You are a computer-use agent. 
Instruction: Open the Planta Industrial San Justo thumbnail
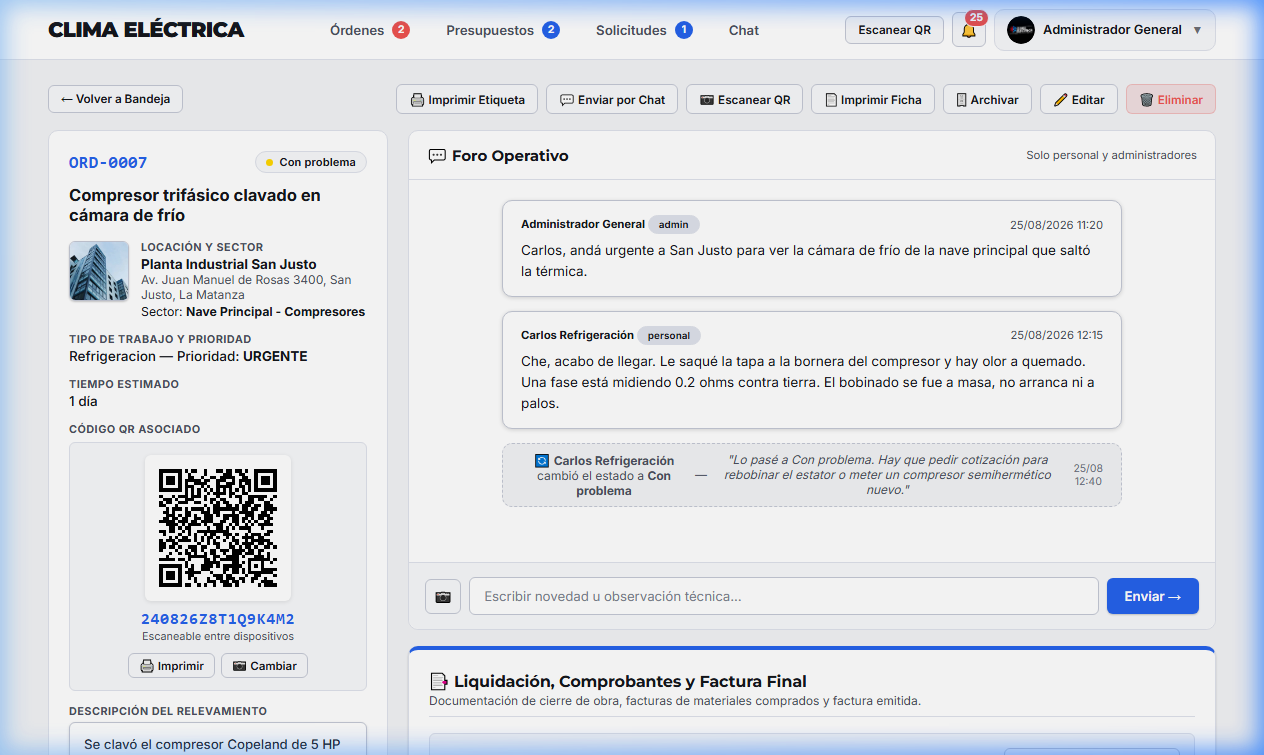(99, 271)
